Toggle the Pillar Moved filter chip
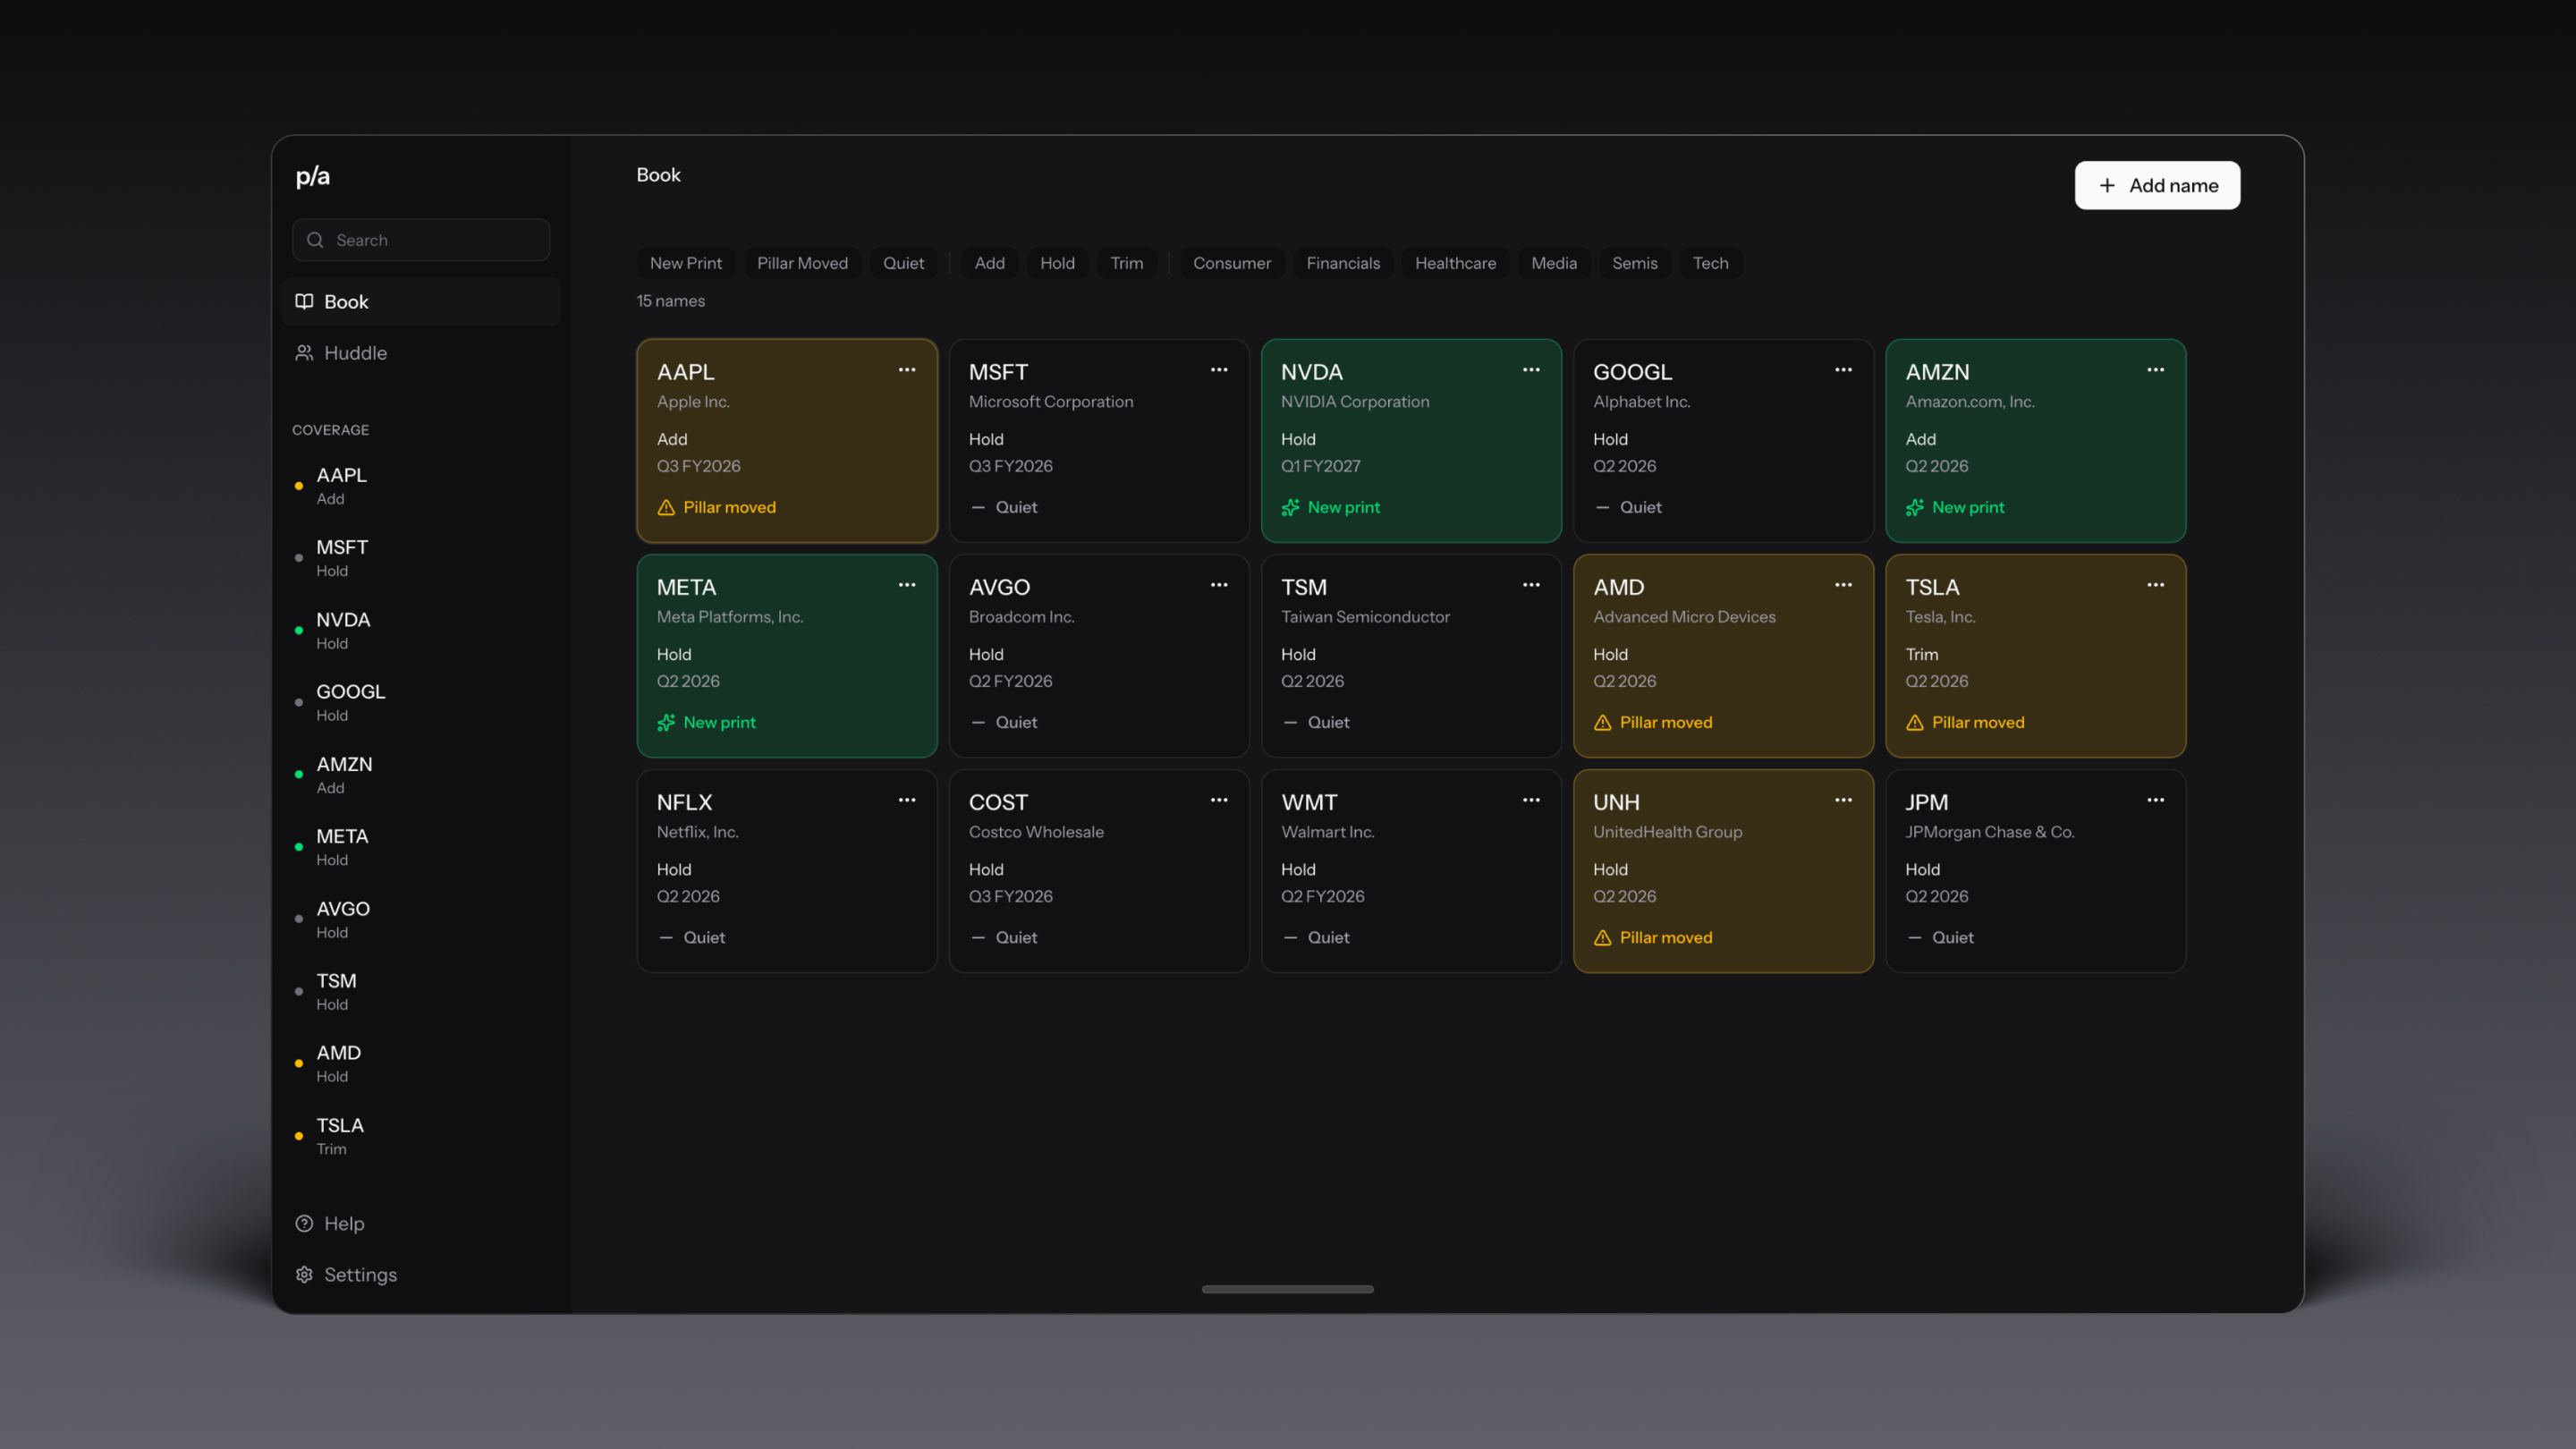Image resolution: width=2576 pixels, height=1449 pixels. [802, 263]
